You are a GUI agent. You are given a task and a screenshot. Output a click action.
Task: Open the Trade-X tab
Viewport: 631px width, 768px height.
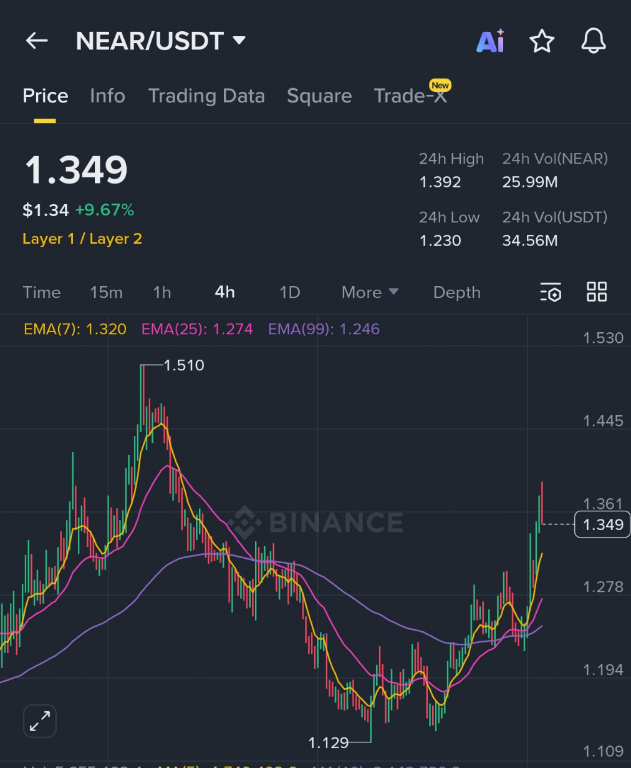click(411, 95)
